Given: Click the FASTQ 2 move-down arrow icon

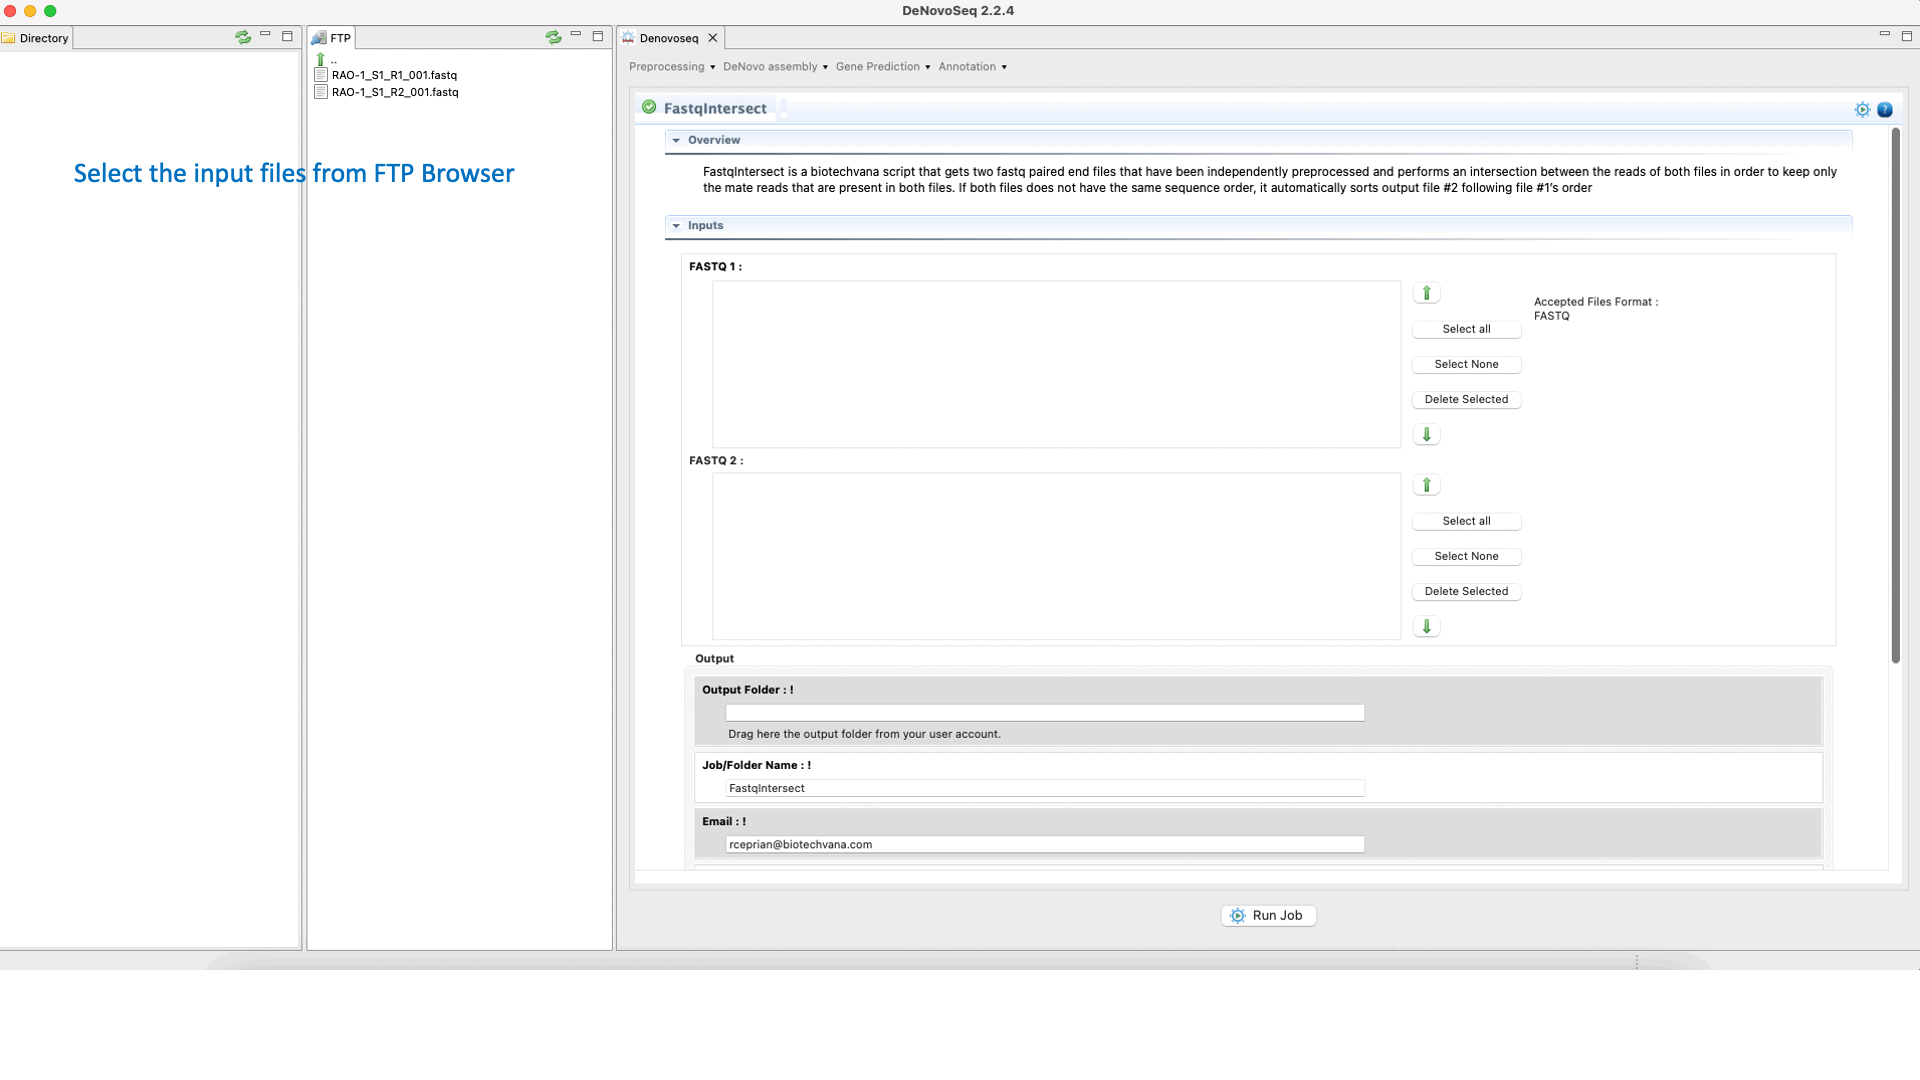Looking at the screenshot, I should [x=1426, y=627].
